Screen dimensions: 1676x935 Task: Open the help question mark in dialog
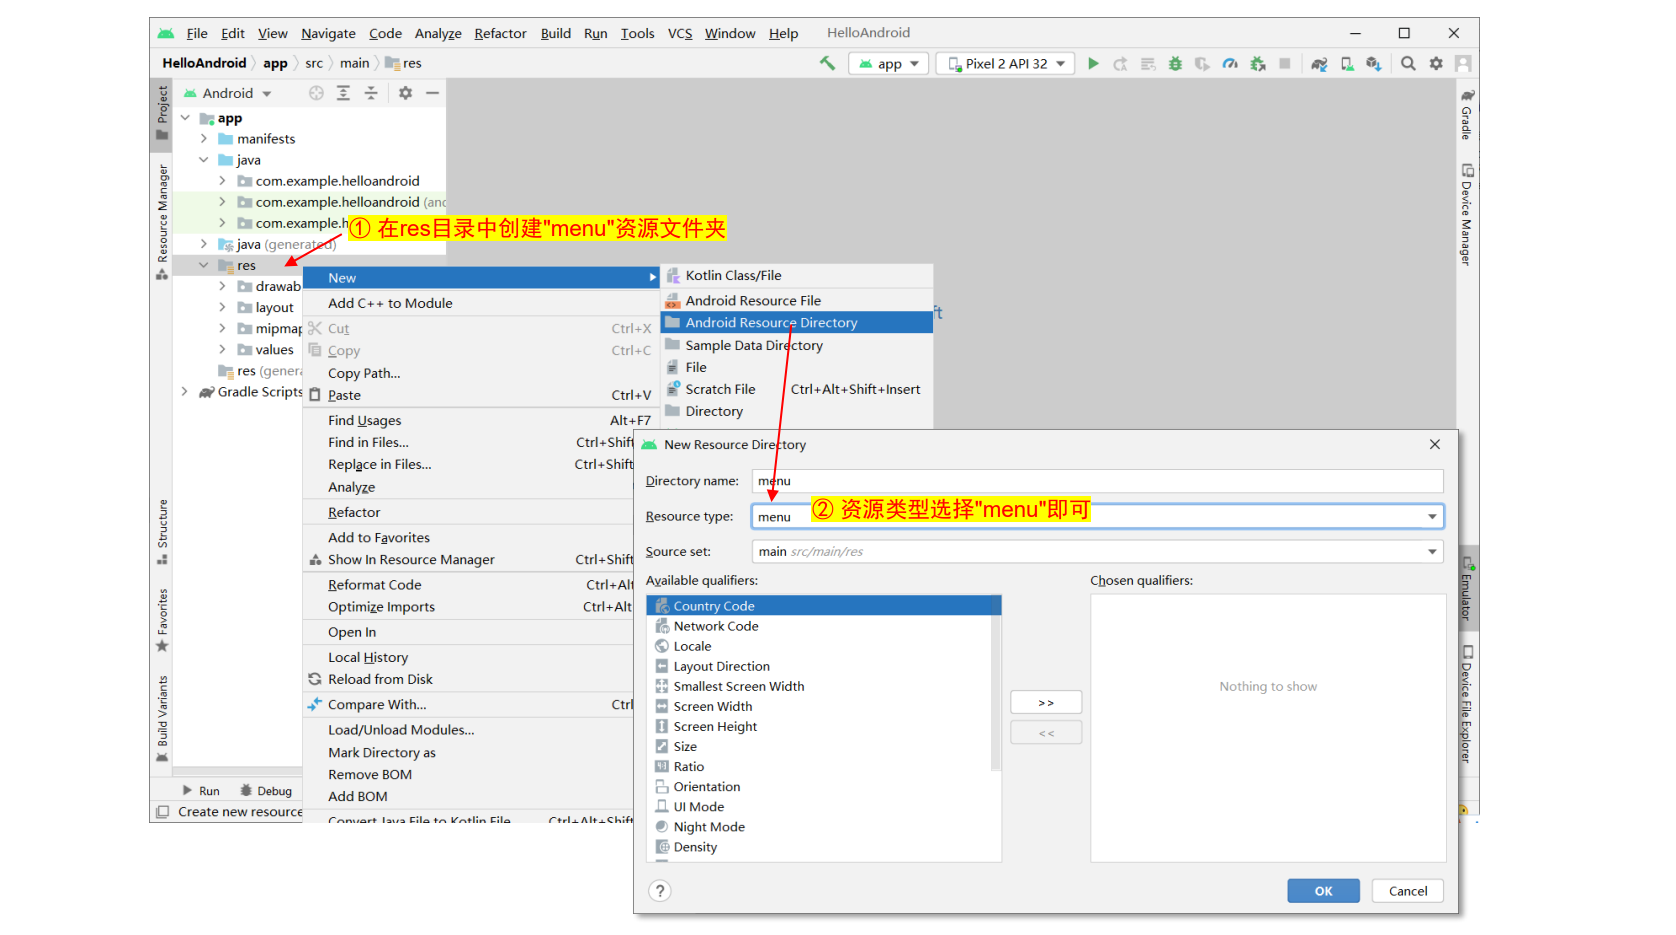pos(660,891)
